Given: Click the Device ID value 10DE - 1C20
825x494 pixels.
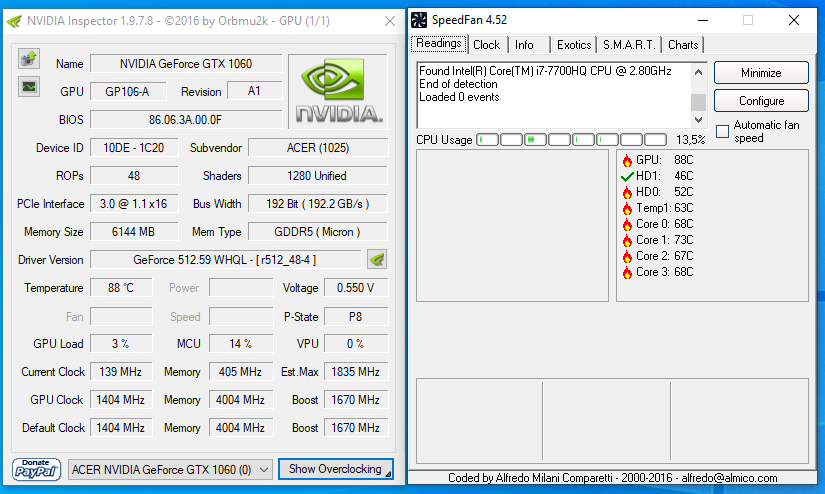Looking at the screenshot, I should 134,148.
